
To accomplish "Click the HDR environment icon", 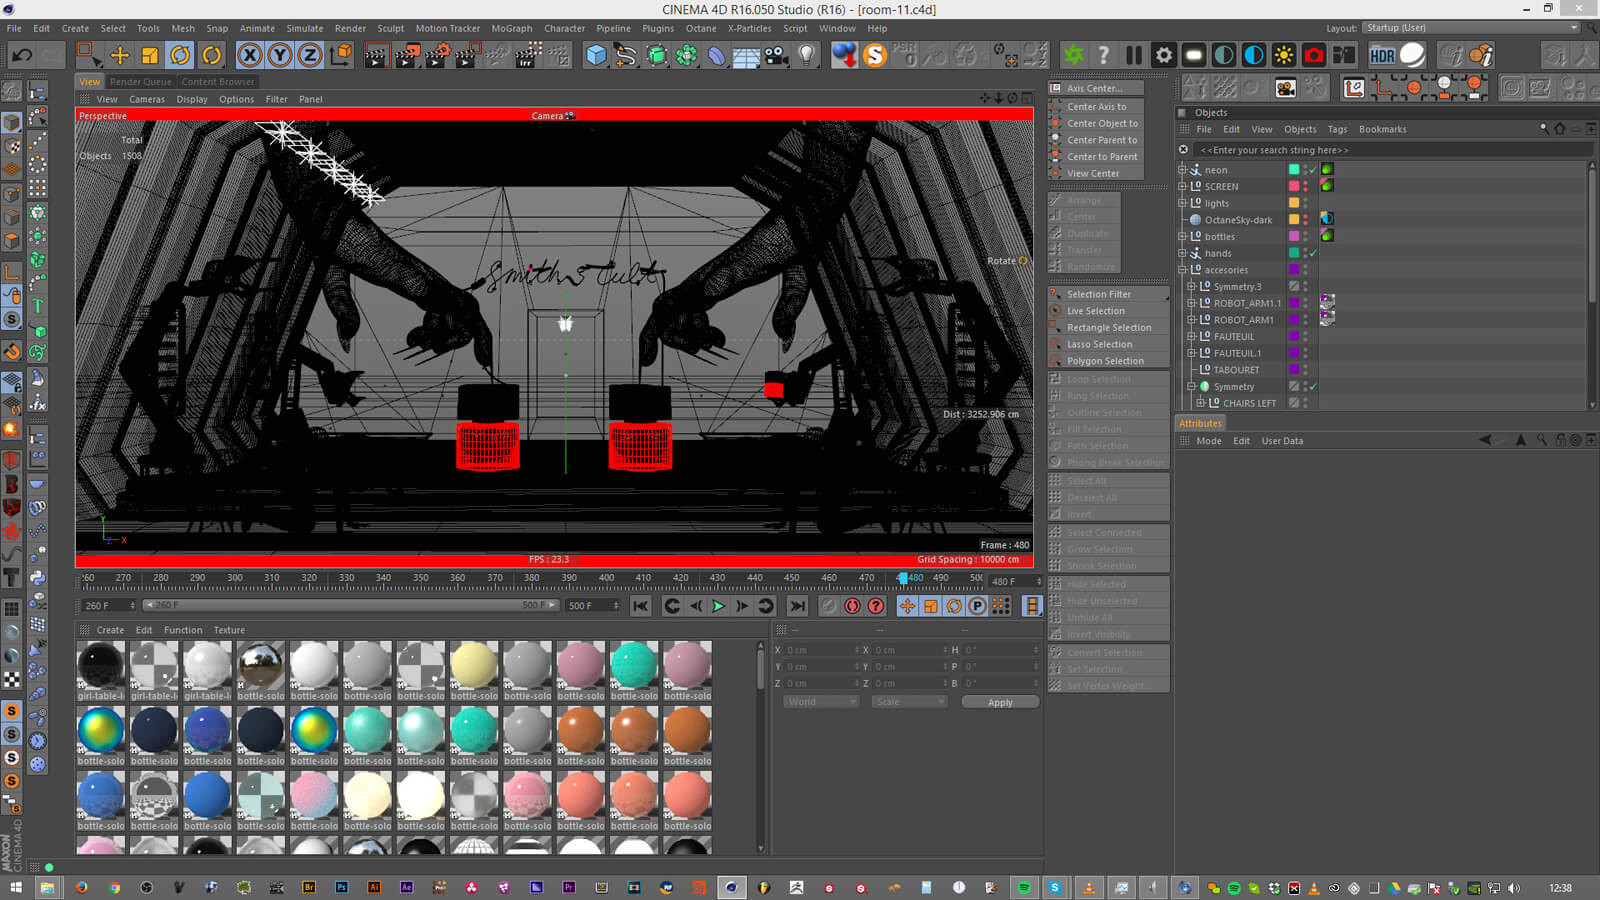I will pyautogui.click(x=1382, y=55).
